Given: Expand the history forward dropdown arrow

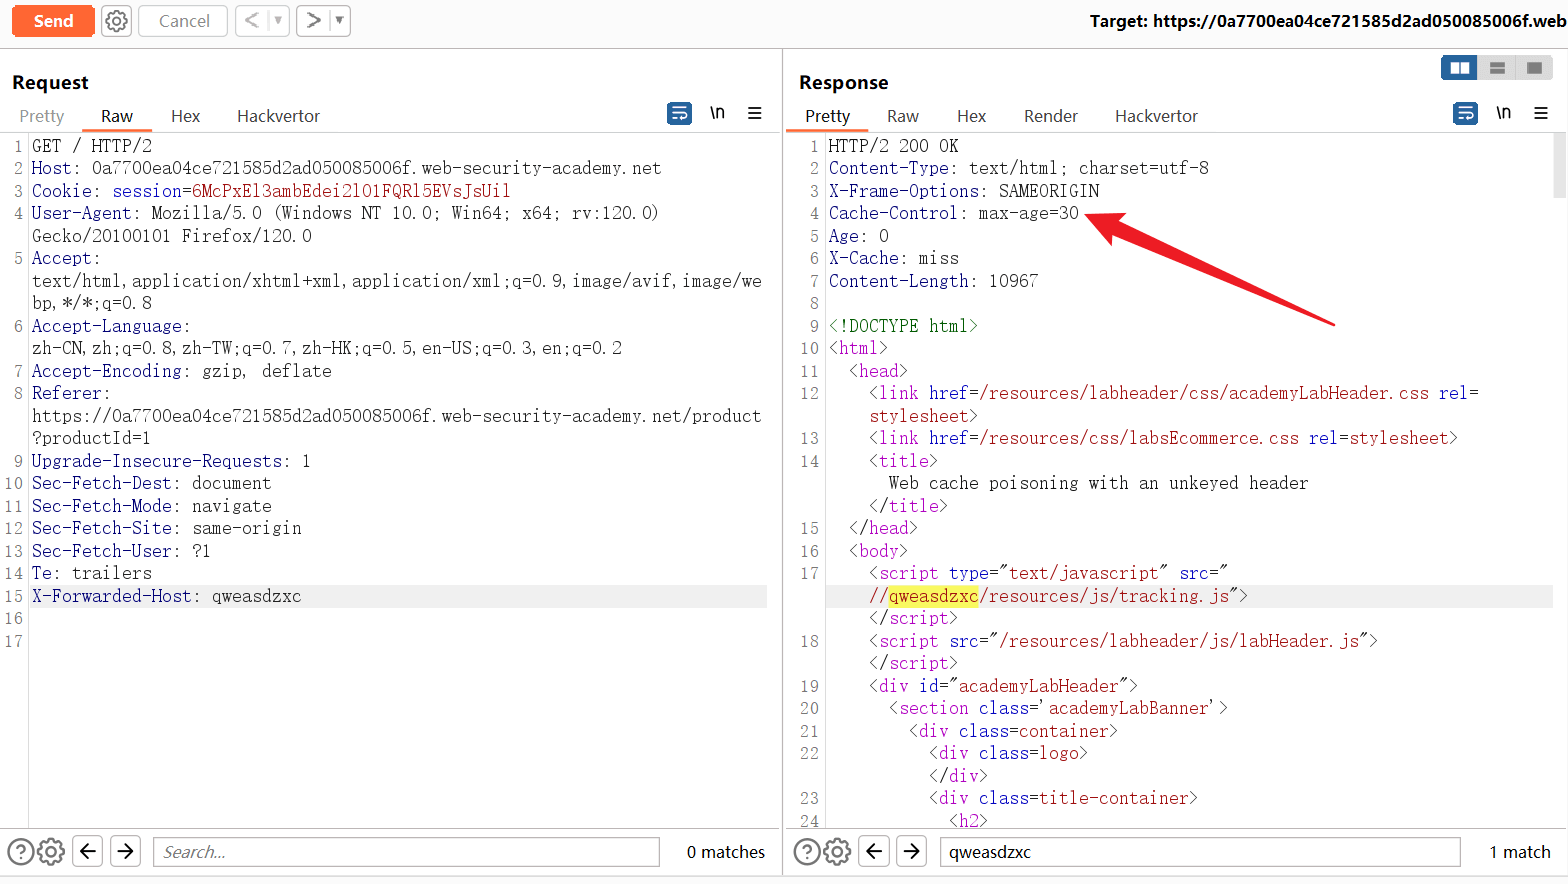Looking at the screenshot, I should 339,21.
